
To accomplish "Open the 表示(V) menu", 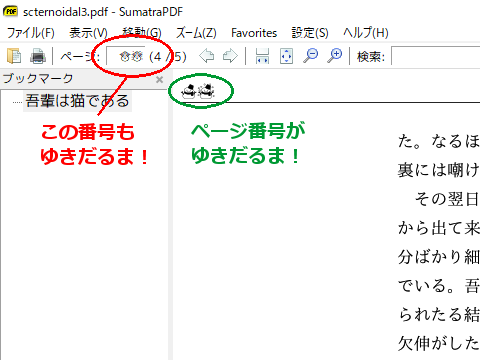I will coord(88,33).
